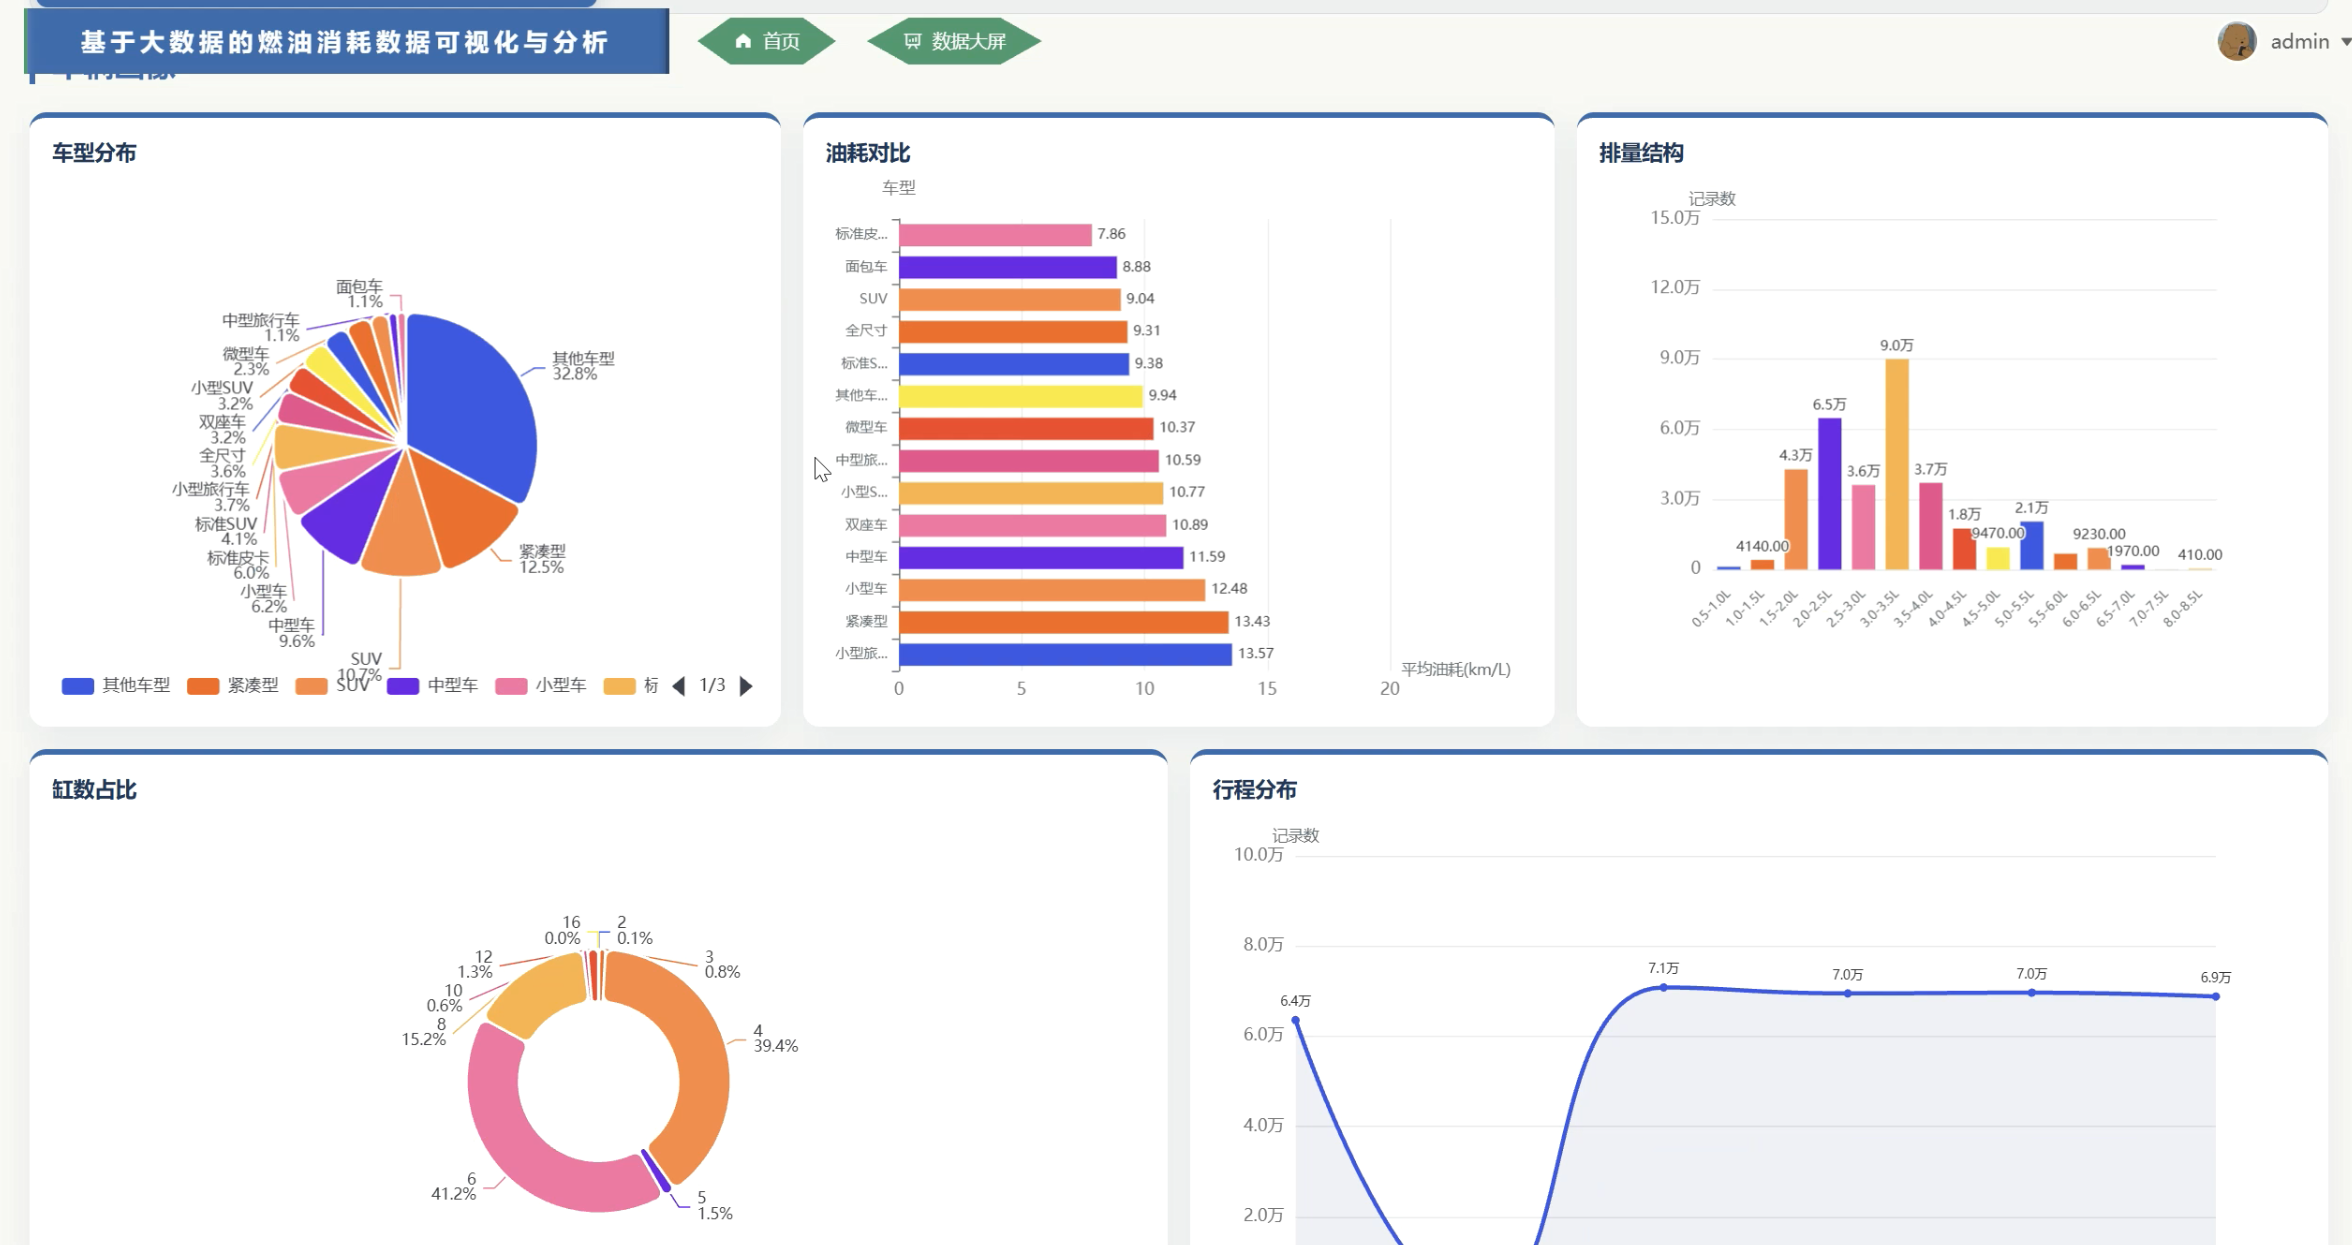Screen dimensions: 2352x1245
Task: Click the 小型车 bar valued 12.48
Action: coord(1052,590)
